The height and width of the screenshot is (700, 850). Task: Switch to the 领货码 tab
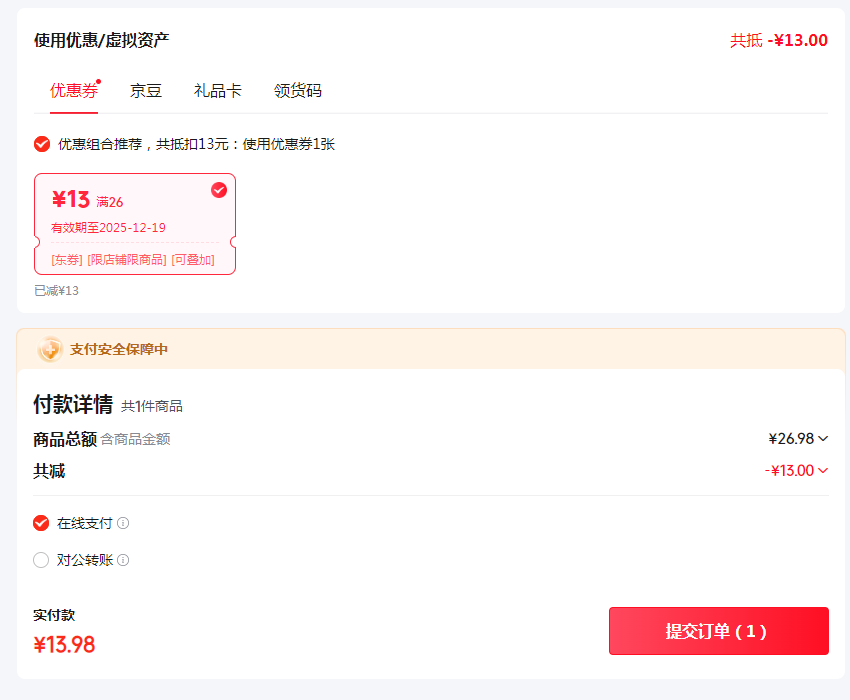click(298, 91)
